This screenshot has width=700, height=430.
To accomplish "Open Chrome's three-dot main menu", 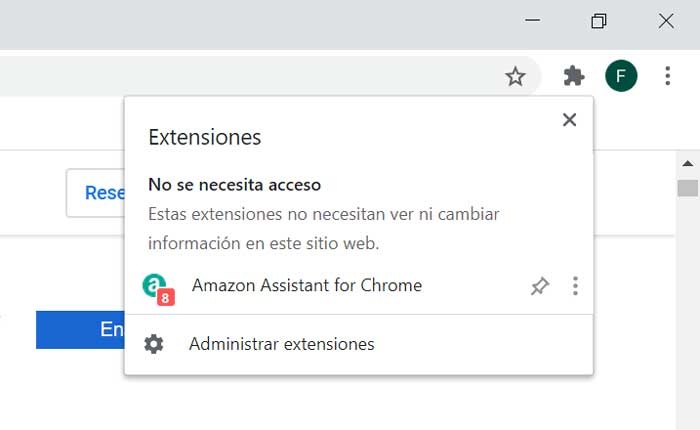I will (x=668, y=76).
